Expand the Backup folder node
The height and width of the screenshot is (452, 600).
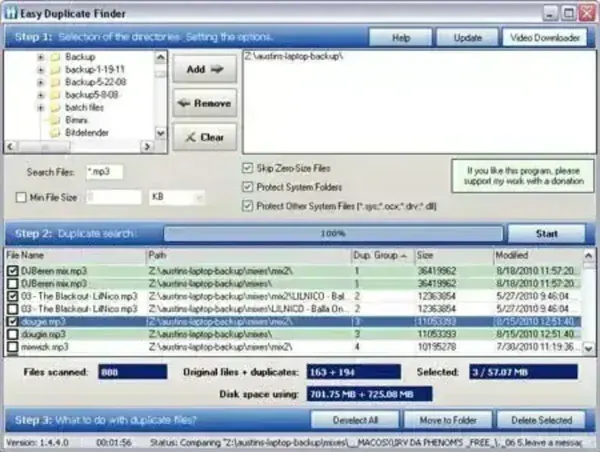pyautogui.click(x=41, y=57)
